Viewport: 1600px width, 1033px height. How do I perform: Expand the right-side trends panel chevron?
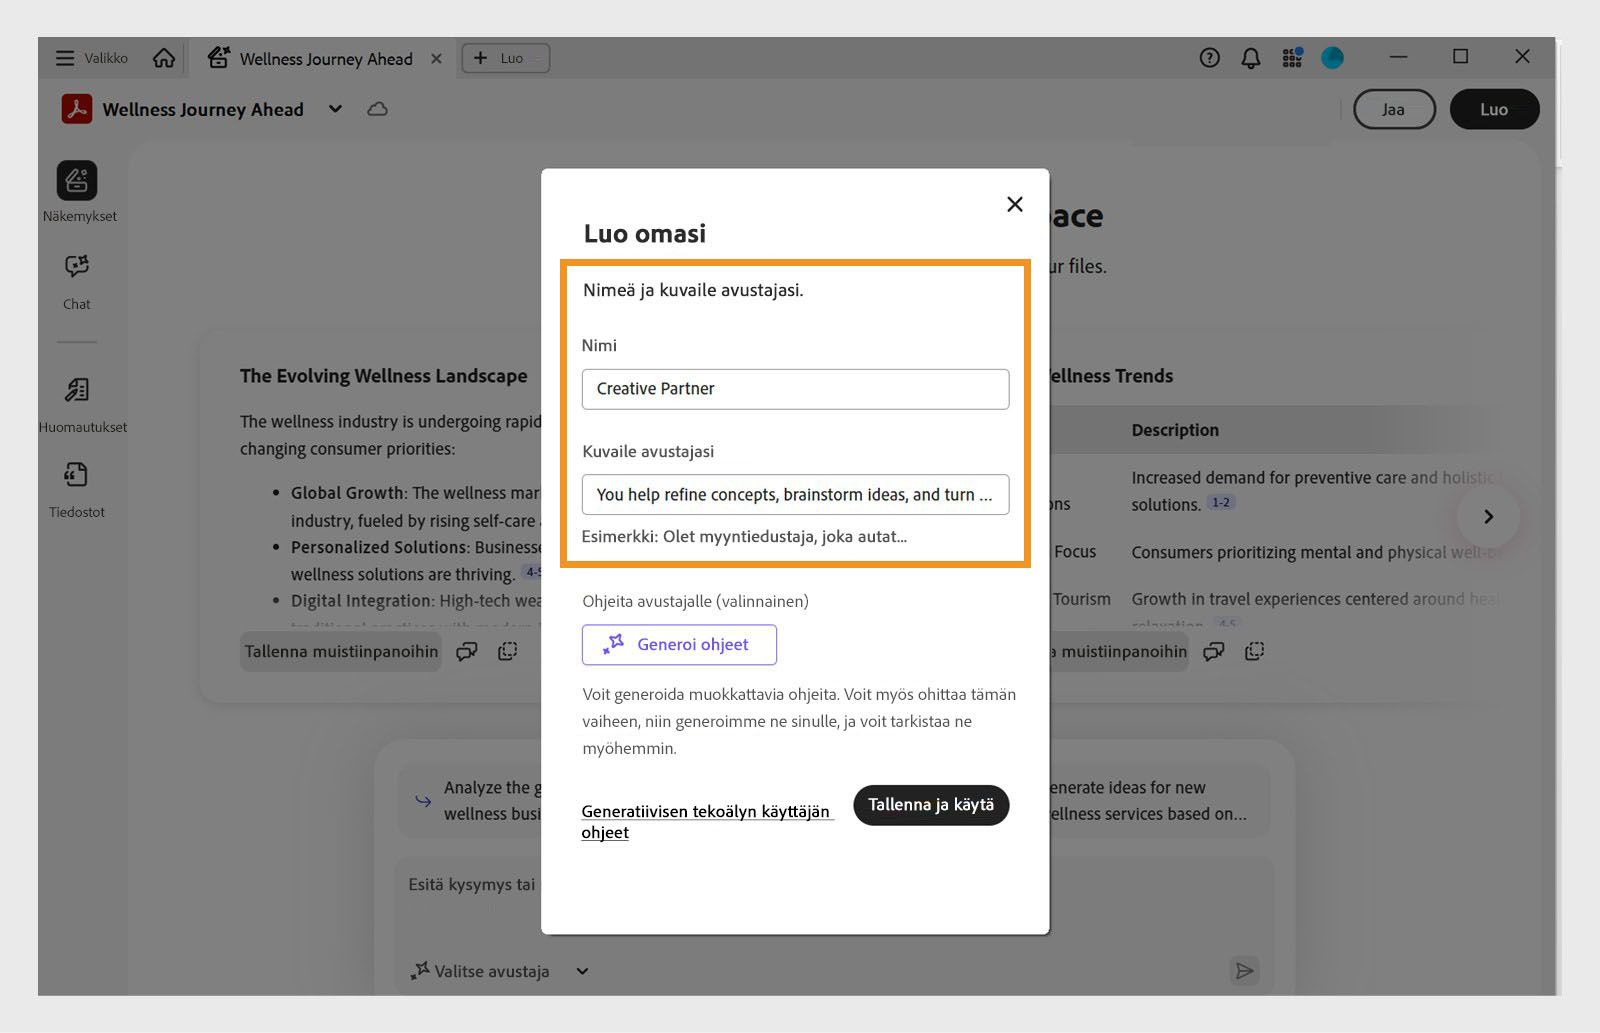tap(1488, 517)
